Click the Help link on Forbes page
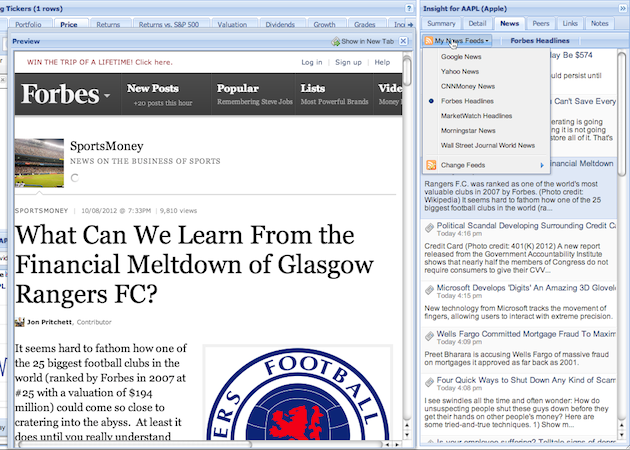This screenshot has width=630, height=450. [382, 62]
